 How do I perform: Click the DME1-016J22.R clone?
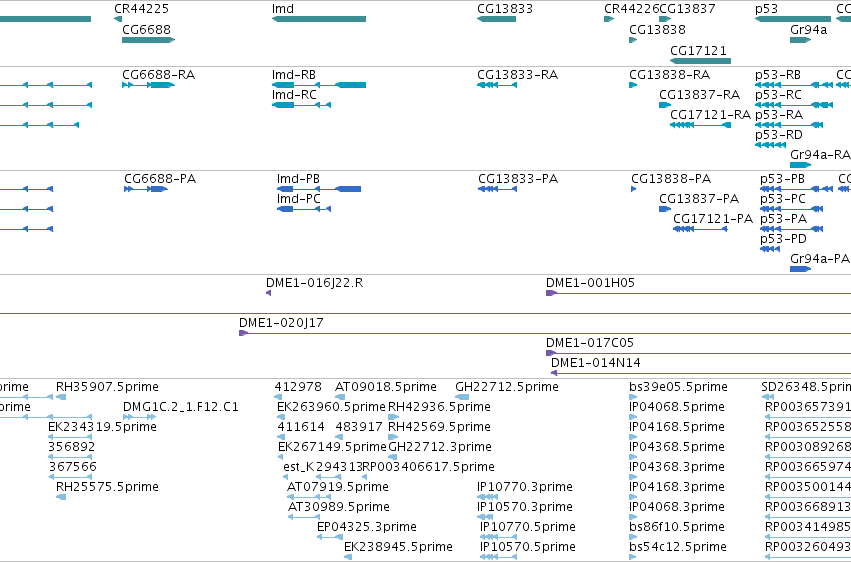point(268,293)
